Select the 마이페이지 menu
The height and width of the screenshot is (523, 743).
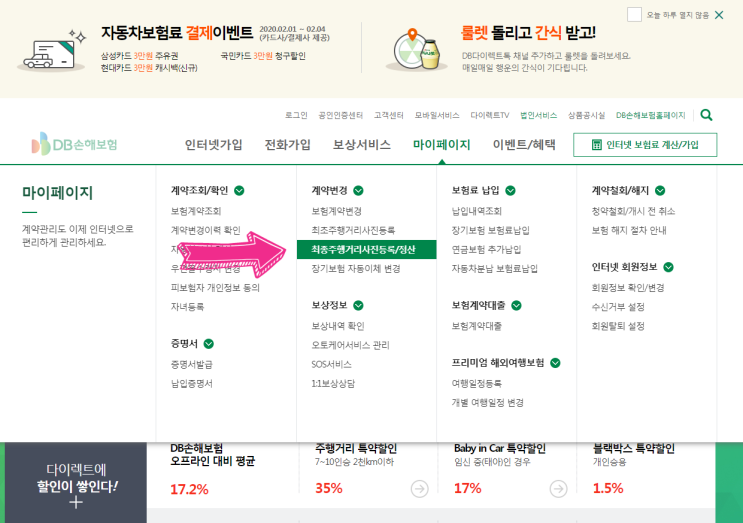441,144
